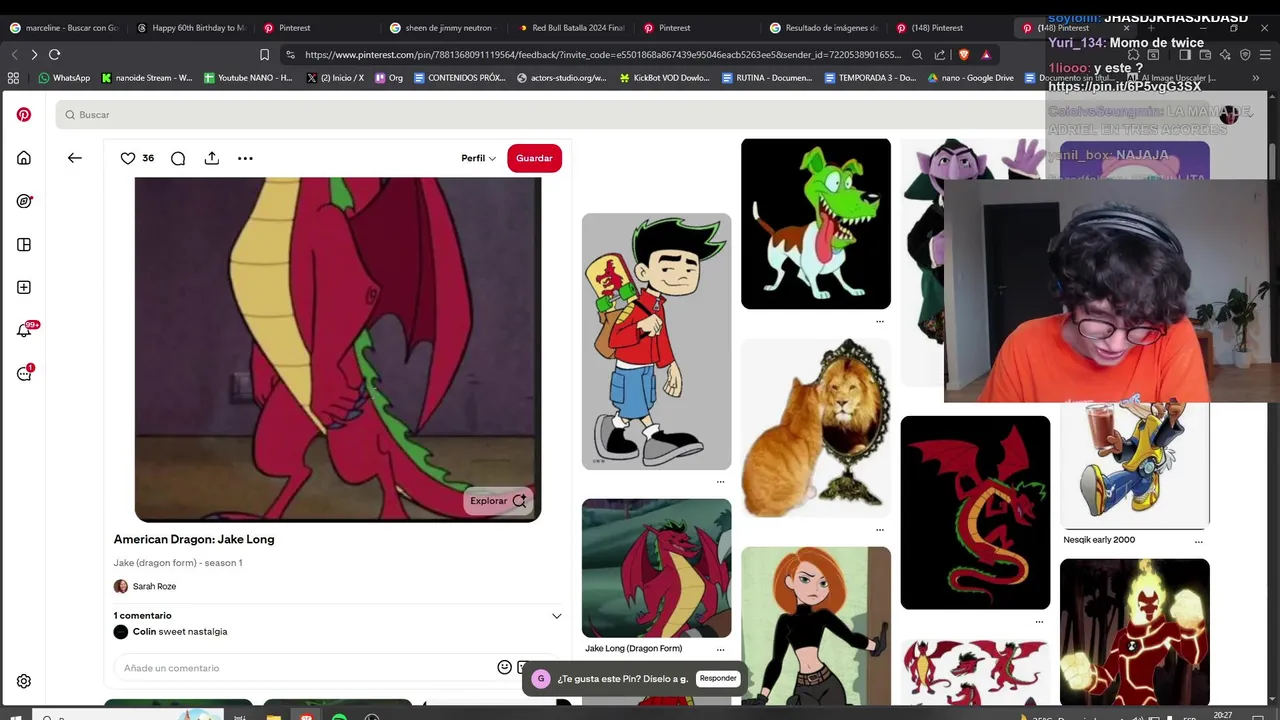Open the Jake Long (Dragon Form) pin
Image resolution: width=1280 pixels, height=720 pixels.
pos(656,568)
